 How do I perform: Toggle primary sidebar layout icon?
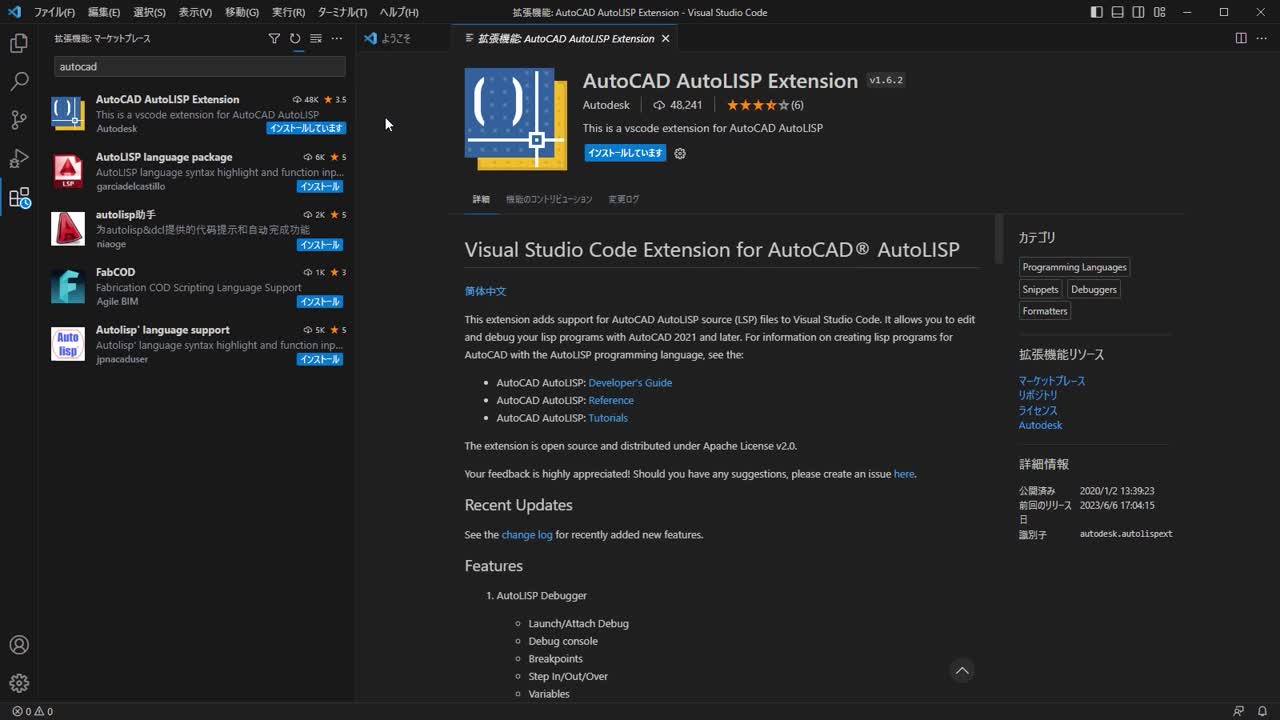click(x=1097, y=12)
